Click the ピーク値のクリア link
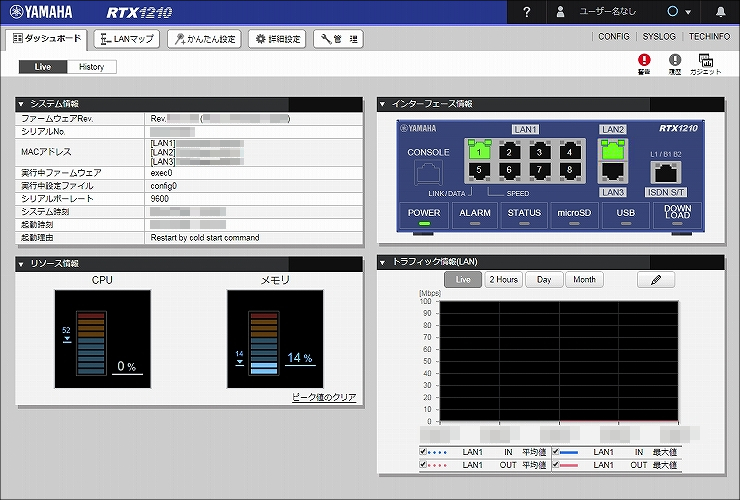Image resolution: width=740 pixels, height=500 pixels. pos(324,397)
